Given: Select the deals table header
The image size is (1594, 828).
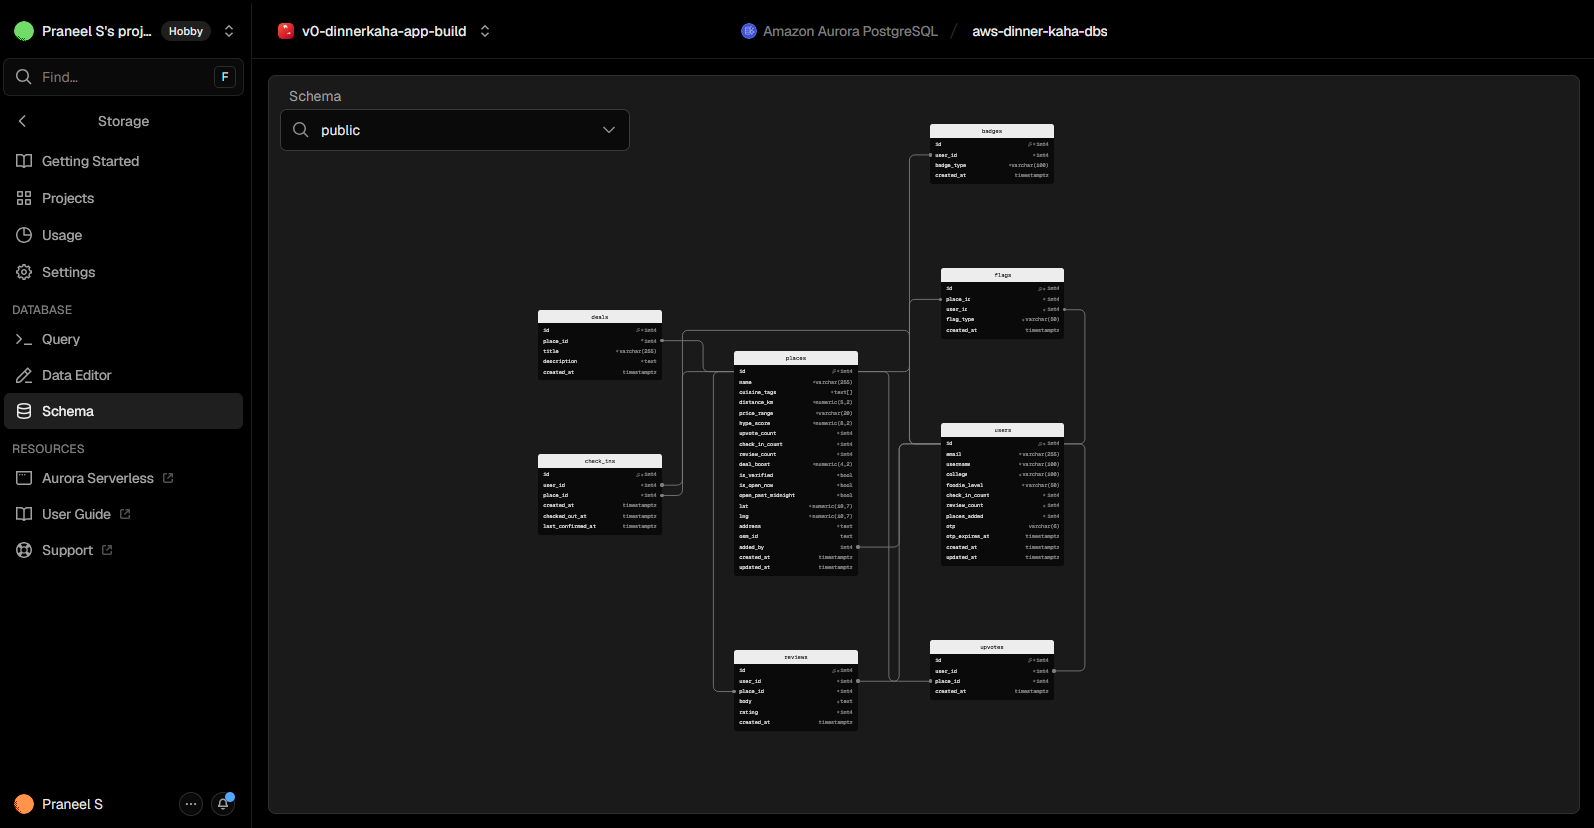Looking at the screenshot, I should pos(600,317).
